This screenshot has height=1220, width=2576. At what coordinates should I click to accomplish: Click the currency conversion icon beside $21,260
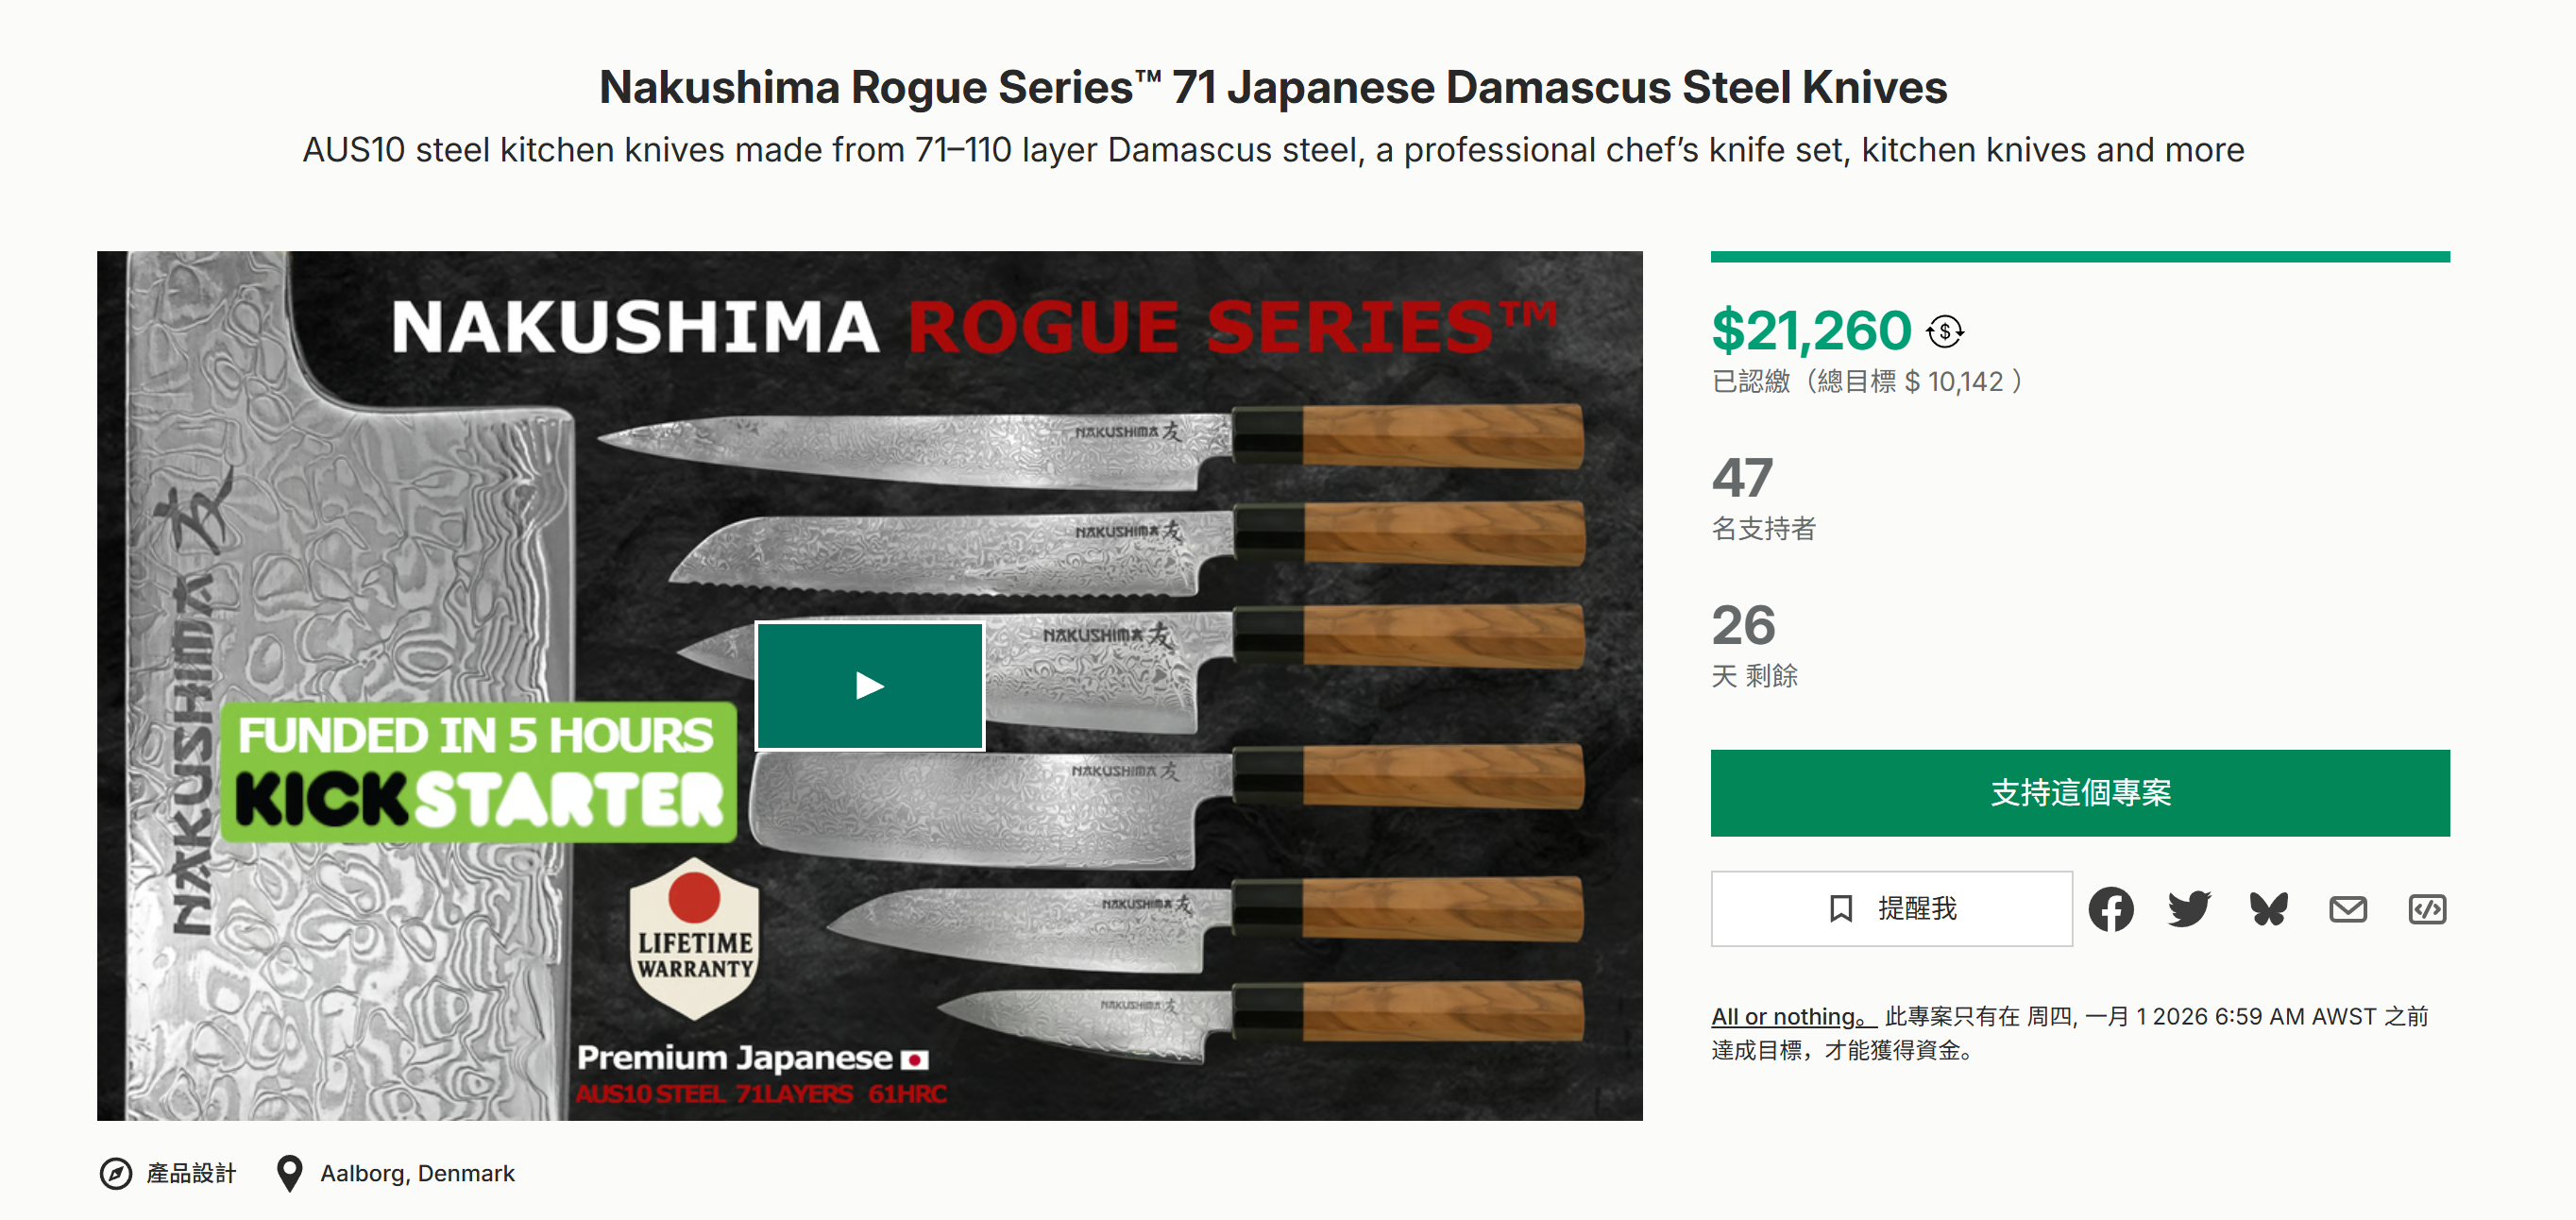tap(1945, 330)
